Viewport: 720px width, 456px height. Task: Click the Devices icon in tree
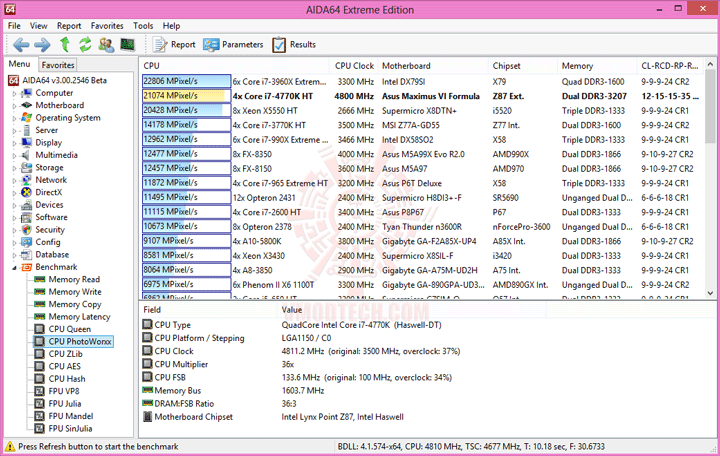pyautogui.click(x=27, y=205)
